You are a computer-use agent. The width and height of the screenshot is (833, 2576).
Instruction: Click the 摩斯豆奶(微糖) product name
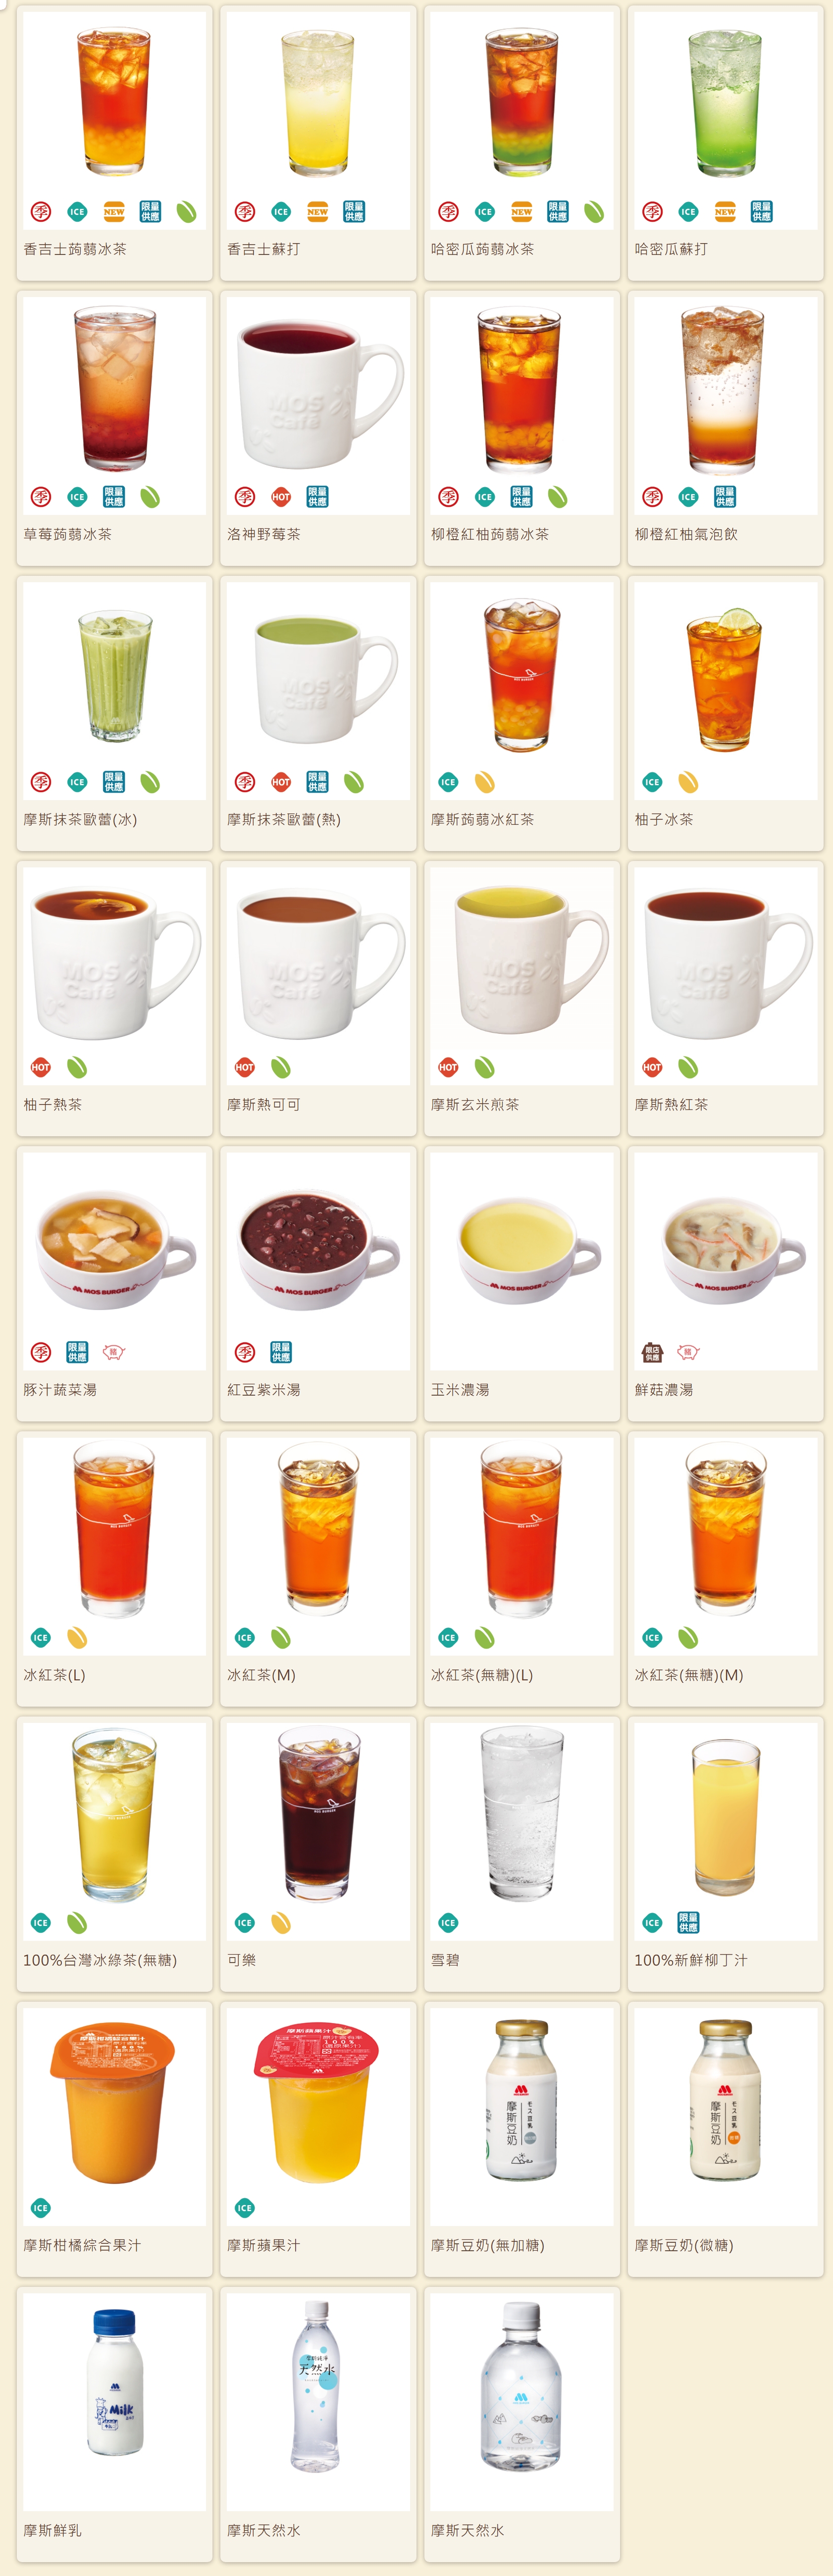684,2244
